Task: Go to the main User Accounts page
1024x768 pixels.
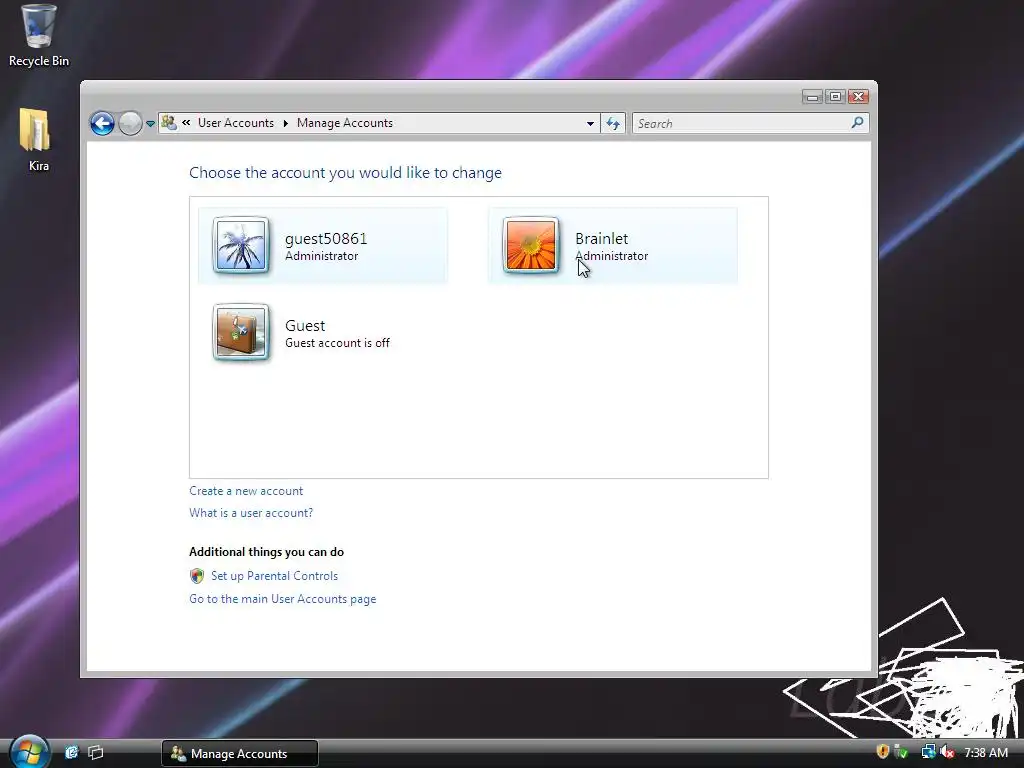Action: tap(283, 599)
